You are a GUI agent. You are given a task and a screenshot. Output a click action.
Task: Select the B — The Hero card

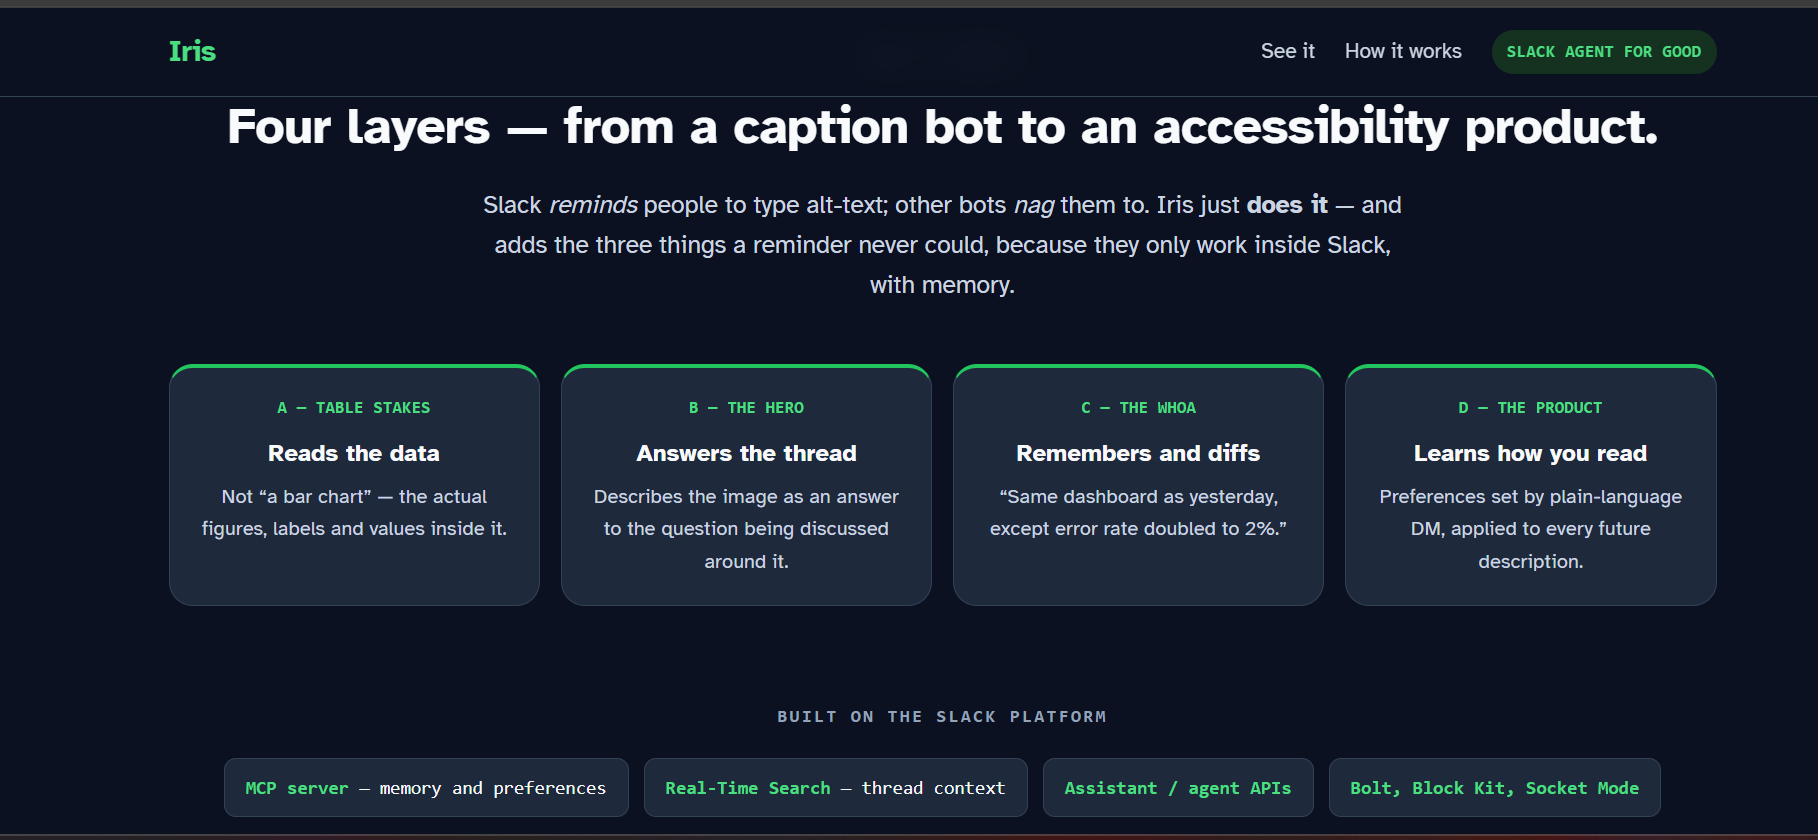[746, 485]
